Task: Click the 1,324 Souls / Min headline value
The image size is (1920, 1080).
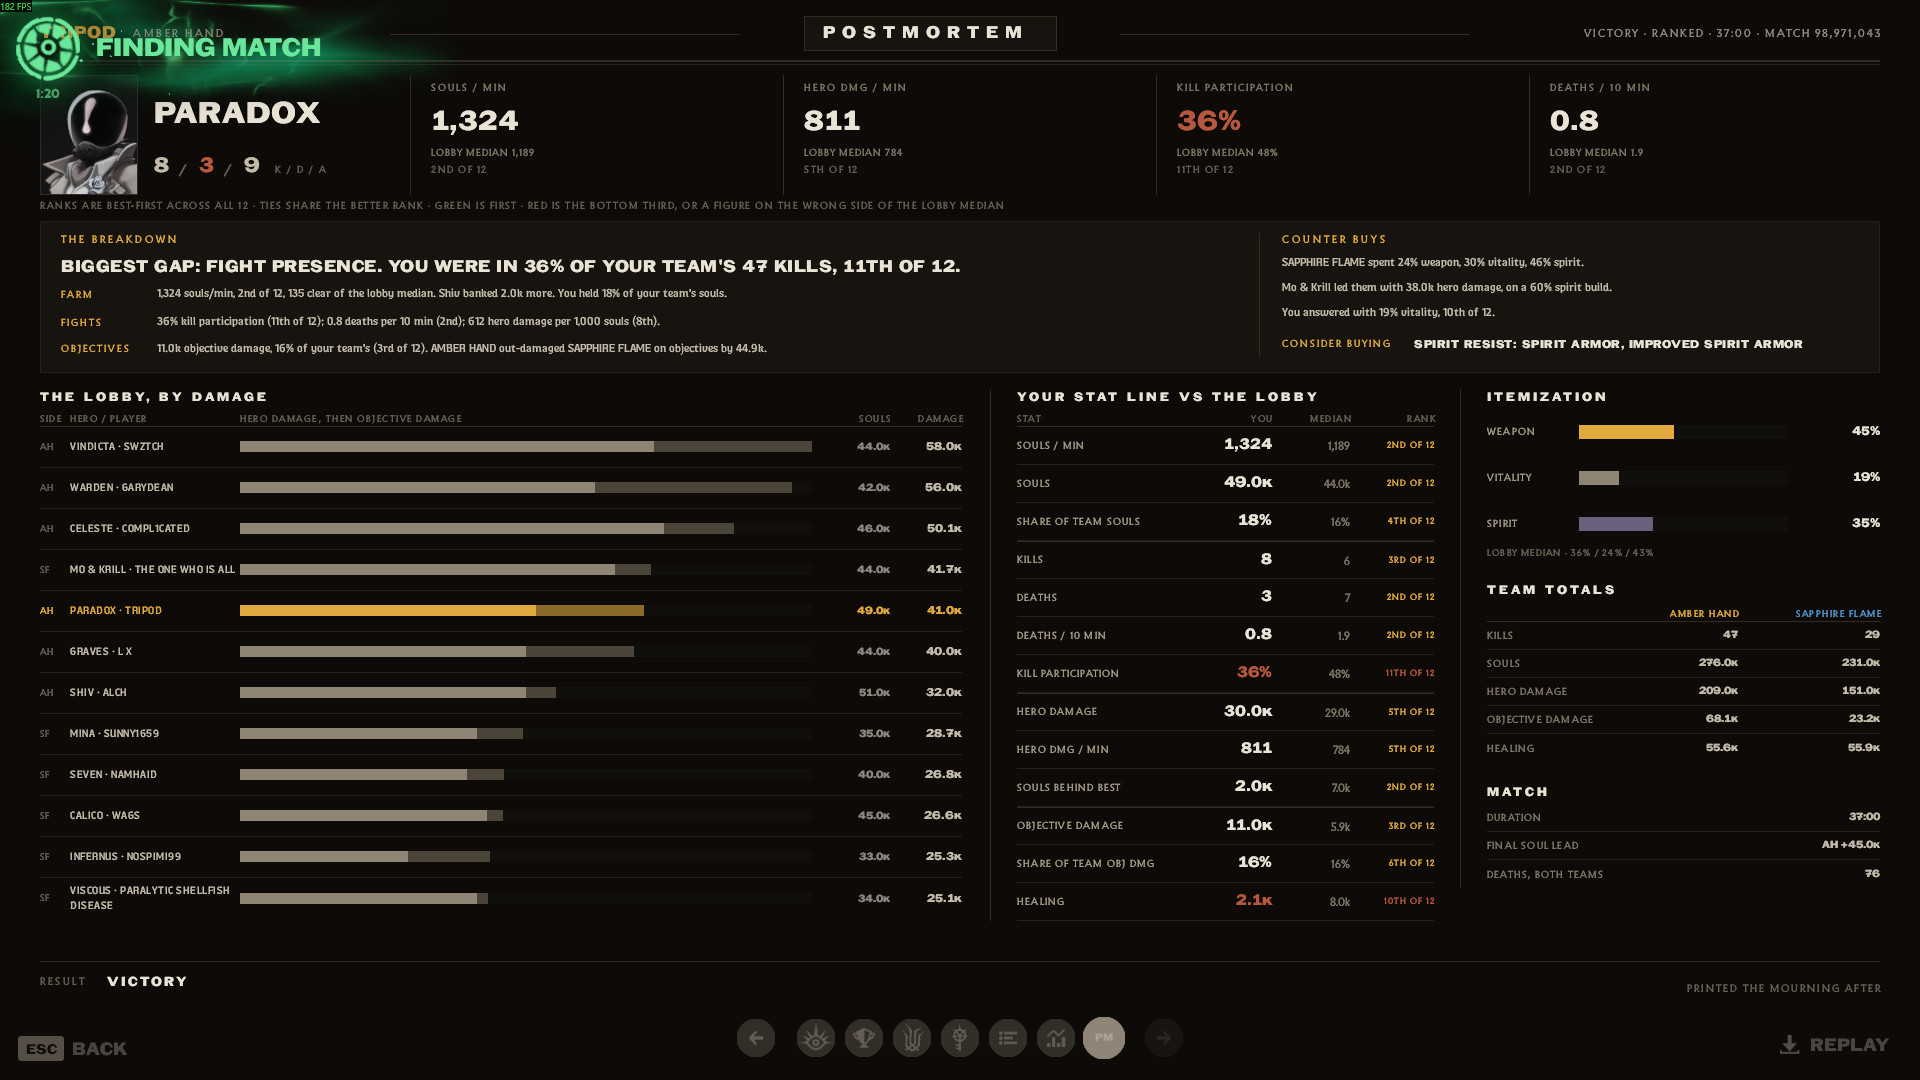Action: (475, 121)
